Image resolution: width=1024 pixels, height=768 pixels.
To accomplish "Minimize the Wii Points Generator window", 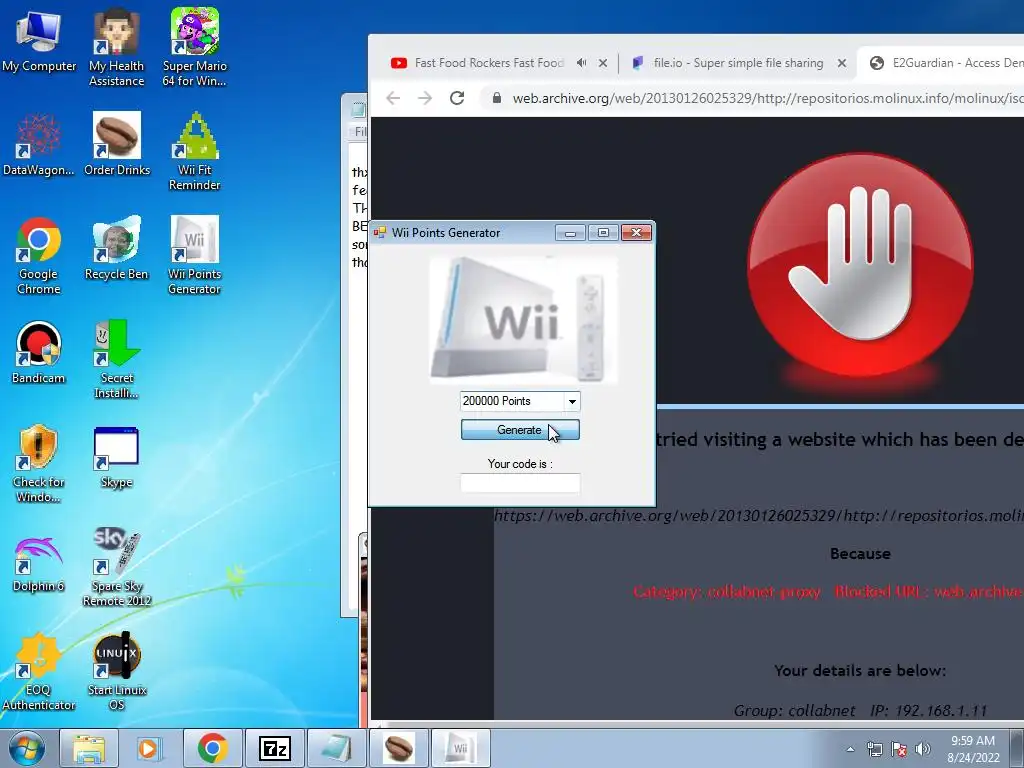I will click(570, 232).
